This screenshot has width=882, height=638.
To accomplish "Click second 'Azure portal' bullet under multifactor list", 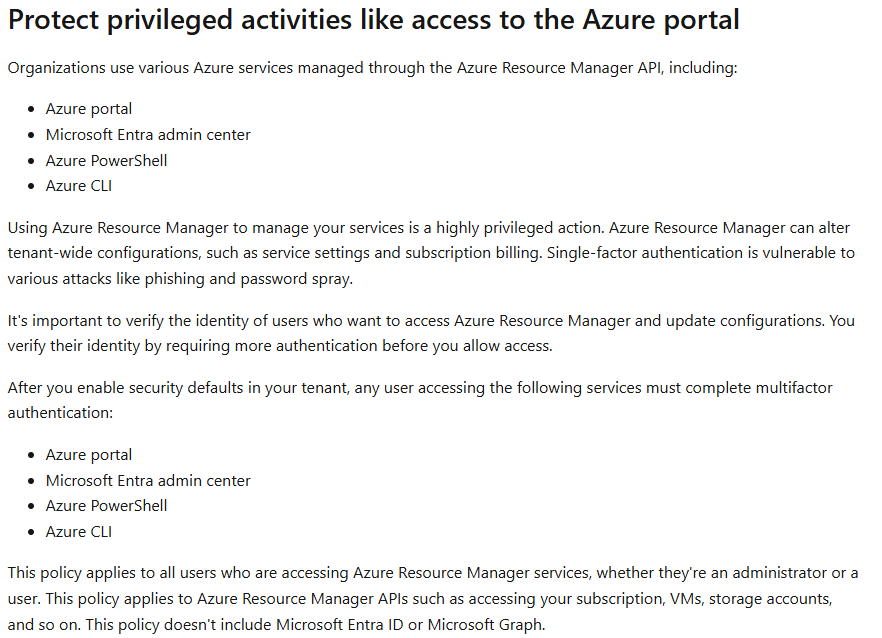I will pos(89,455).
